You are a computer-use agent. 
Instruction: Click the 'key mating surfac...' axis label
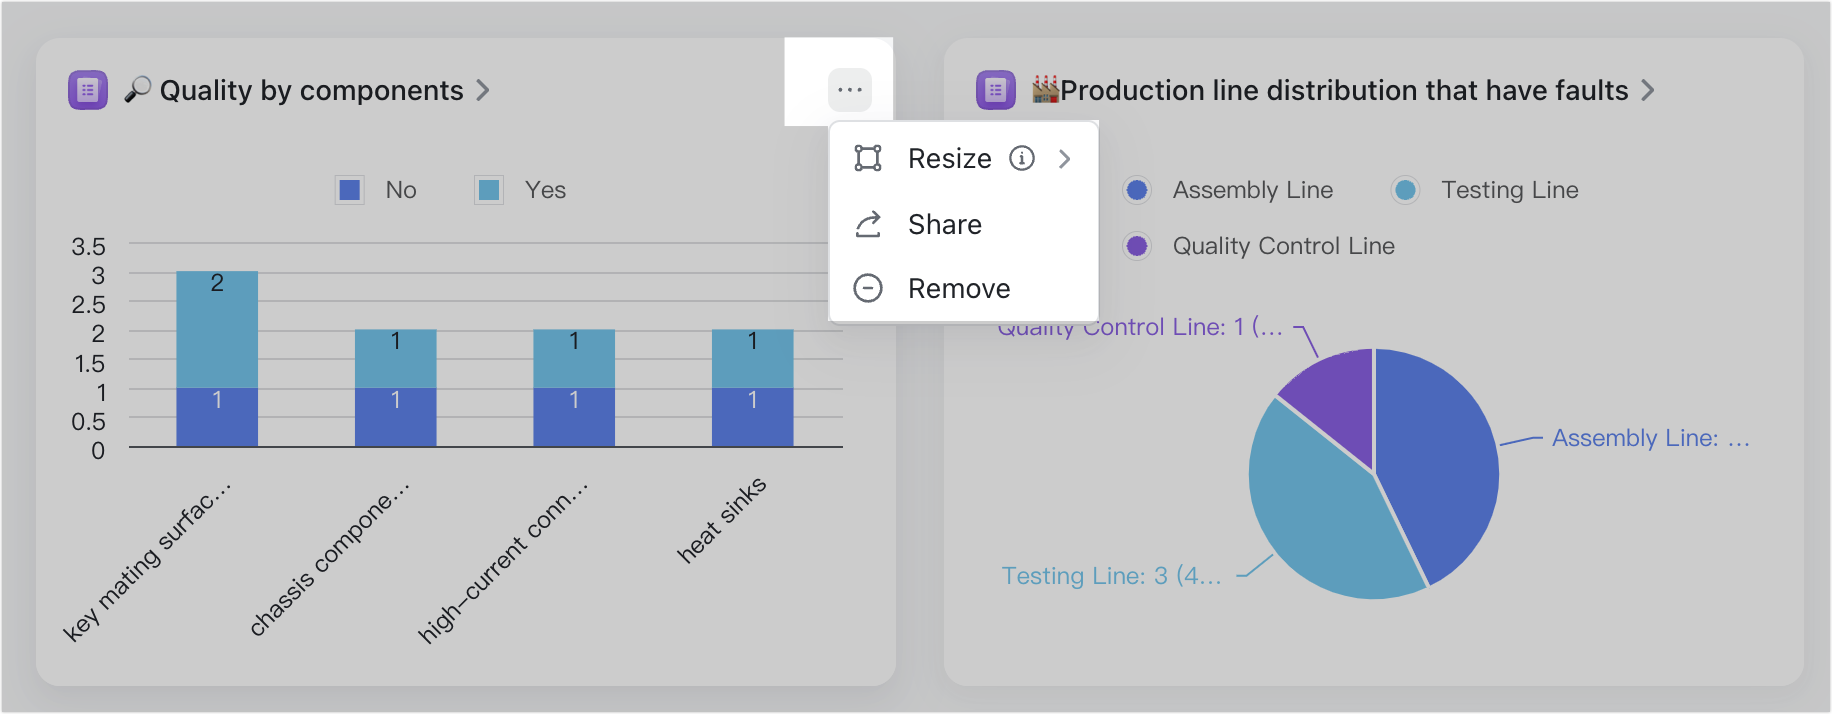(146, 561)
